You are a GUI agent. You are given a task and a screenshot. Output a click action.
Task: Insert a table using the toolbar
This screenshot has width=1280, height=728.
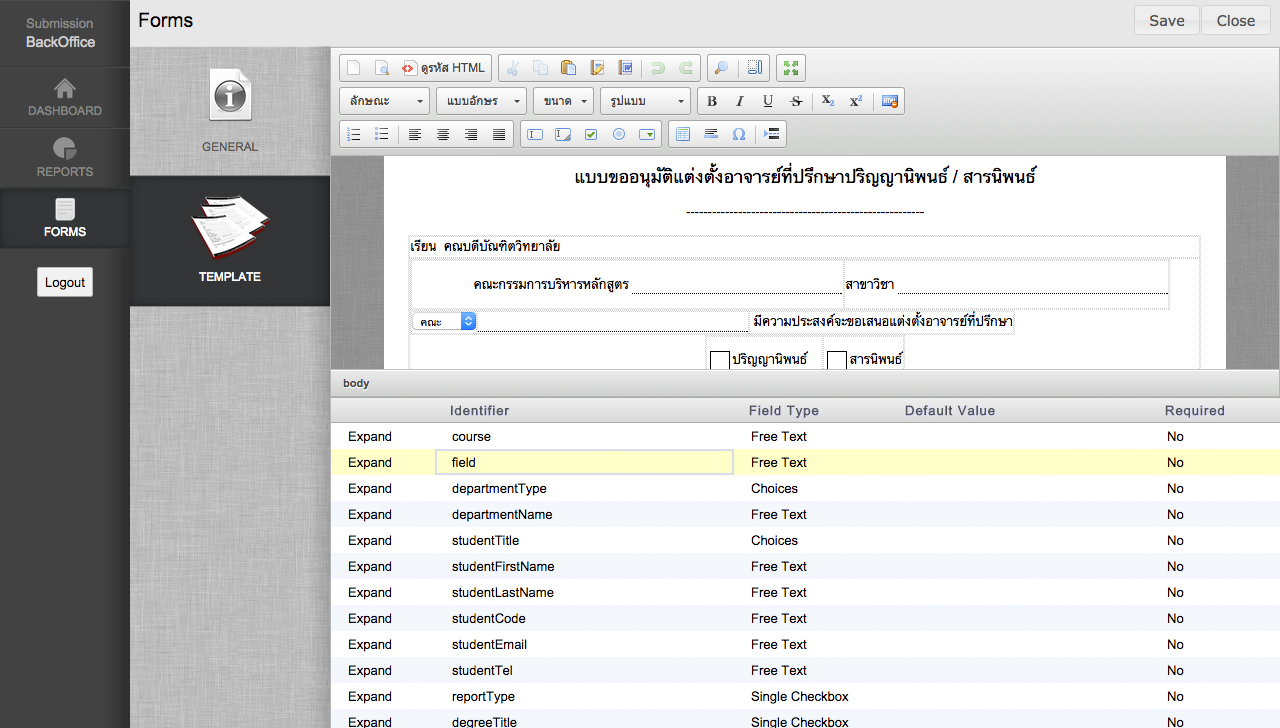coord(683,134)
